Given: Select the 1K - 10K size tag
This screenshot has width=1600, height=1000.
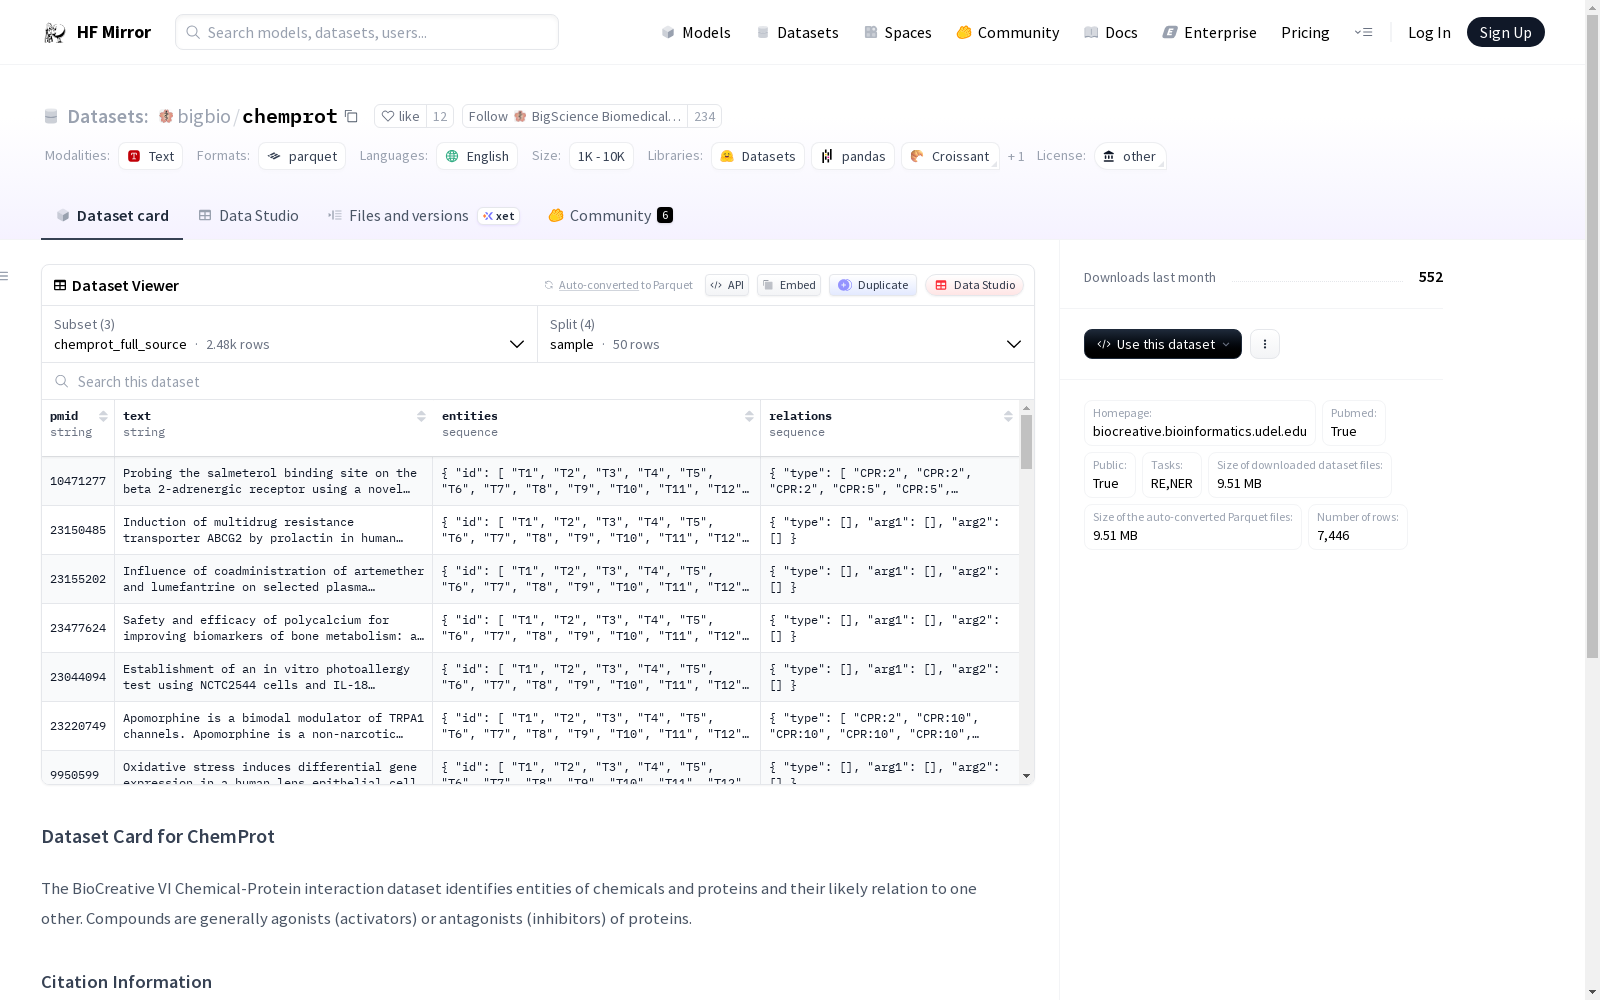Looking at the screenshot, I should click(x=601, y=156).
